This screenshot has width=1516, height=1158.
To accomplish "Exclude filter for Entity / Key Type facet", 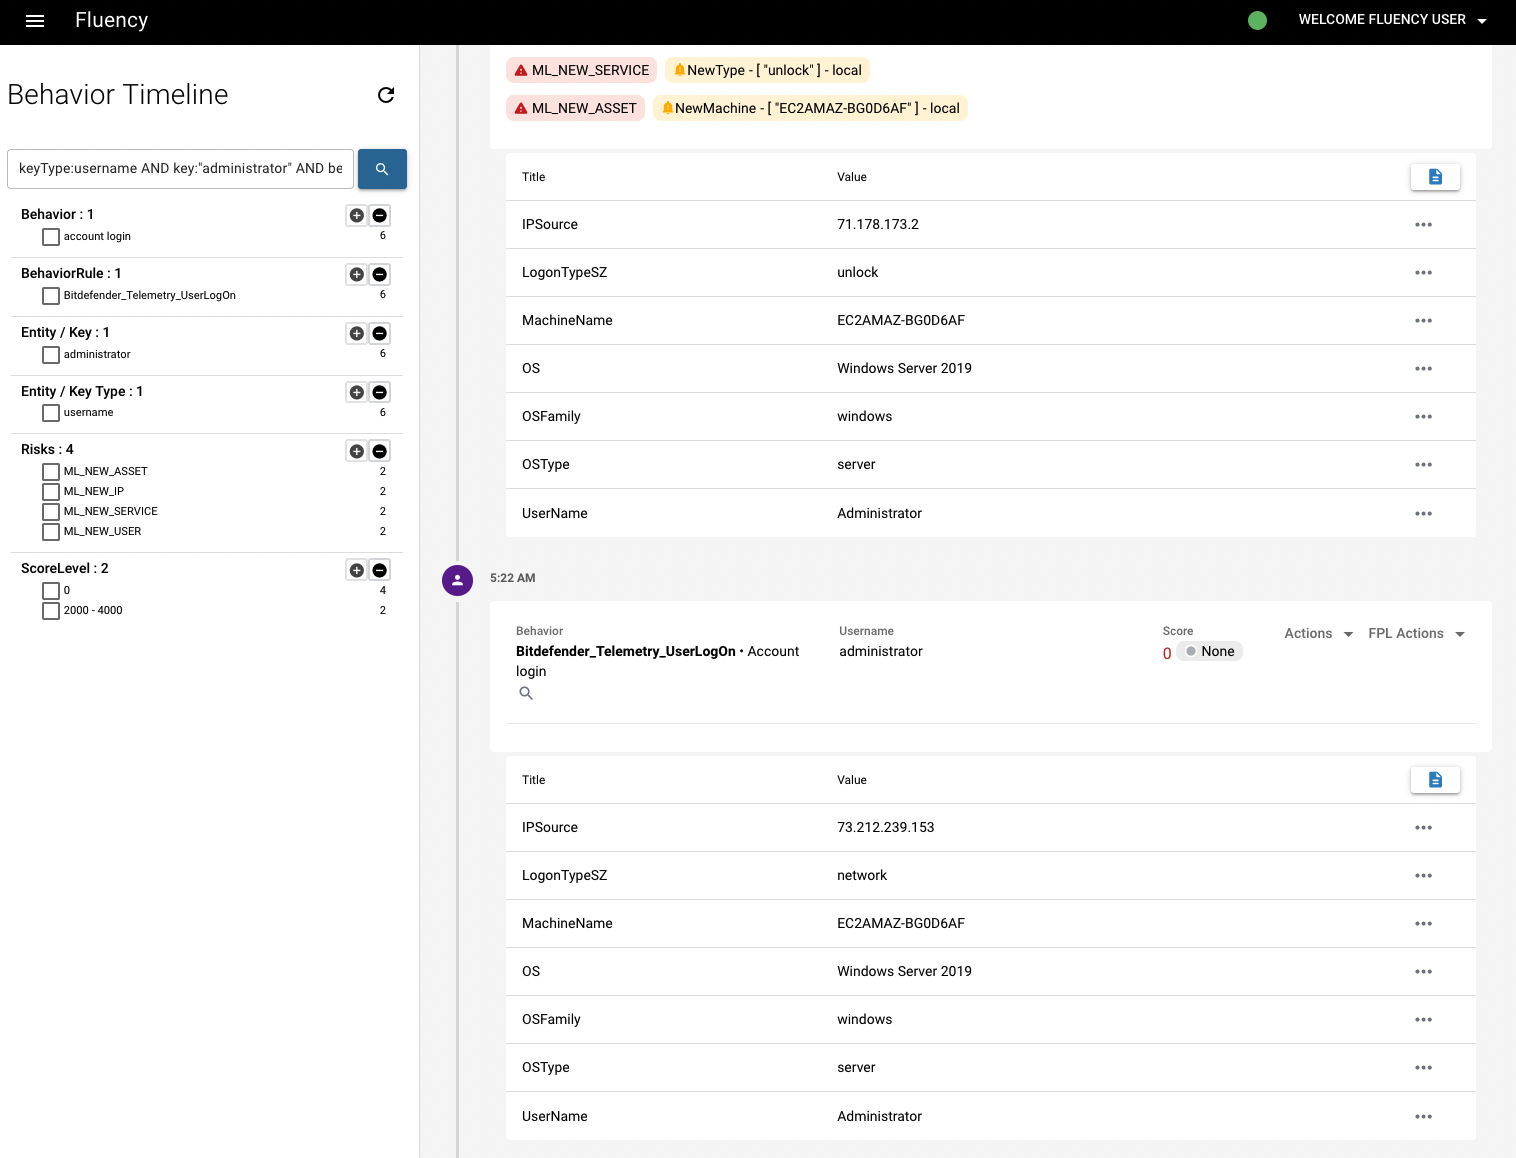I will pyautogui.click(x=380, y=392).
